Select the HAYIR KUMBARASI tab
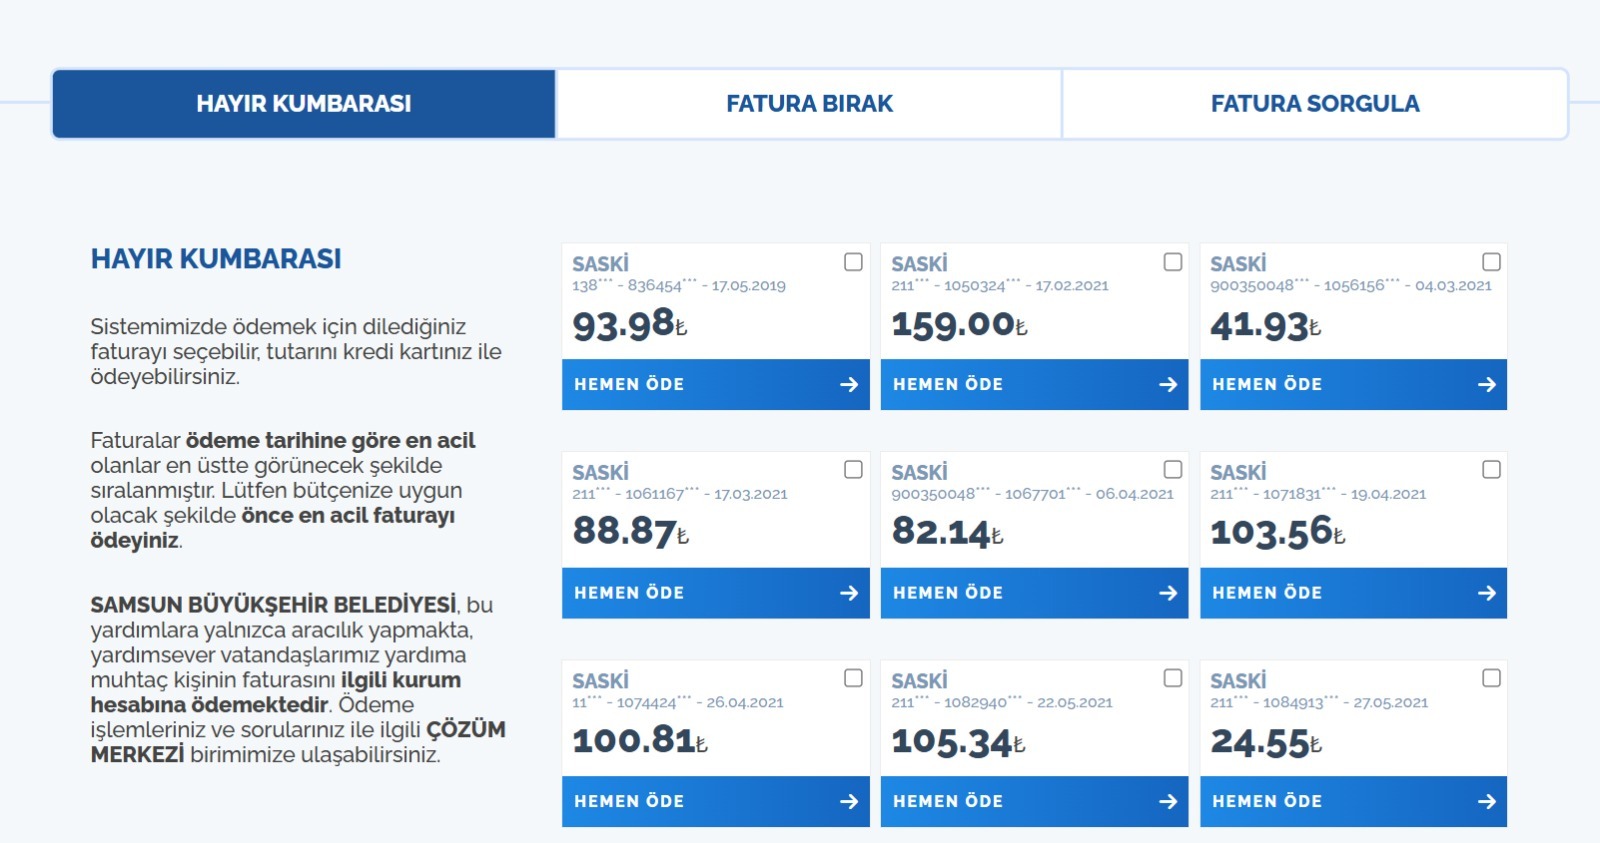 pos(304,104)
